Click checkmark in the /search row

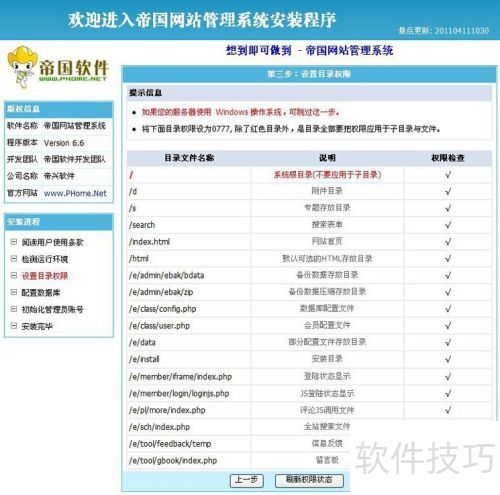coord(448,225)
